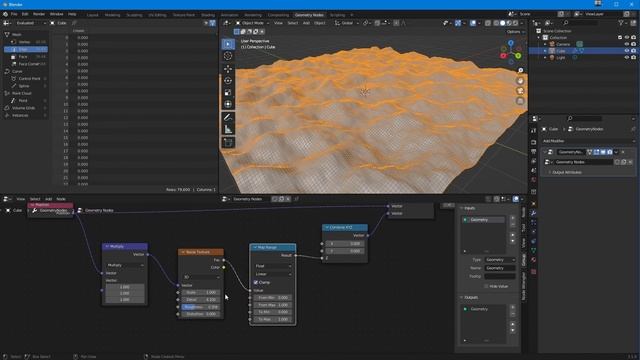The width and height of the screenshot is (640, 360).
Task: Hide the Light object in outliner
Action: pyautogui.click(x=627, y=58)
